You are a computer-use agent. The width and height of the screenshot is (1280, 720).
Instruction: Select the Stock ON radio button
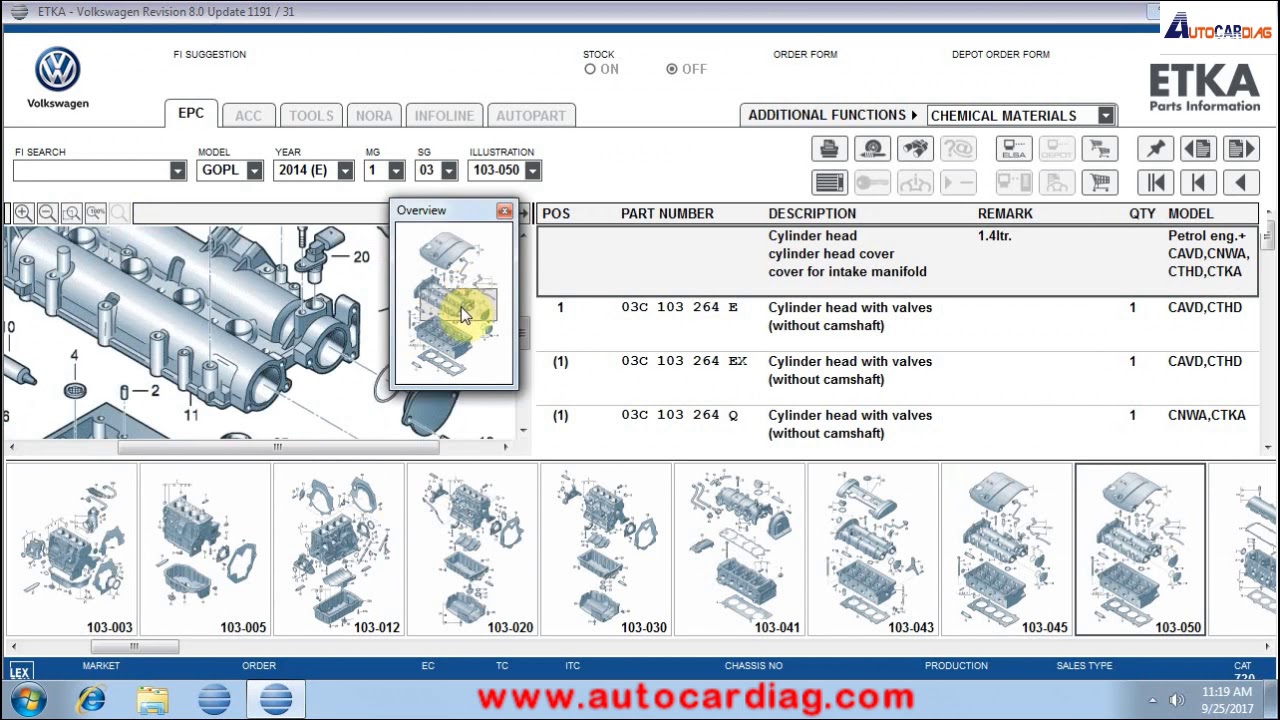590,69
